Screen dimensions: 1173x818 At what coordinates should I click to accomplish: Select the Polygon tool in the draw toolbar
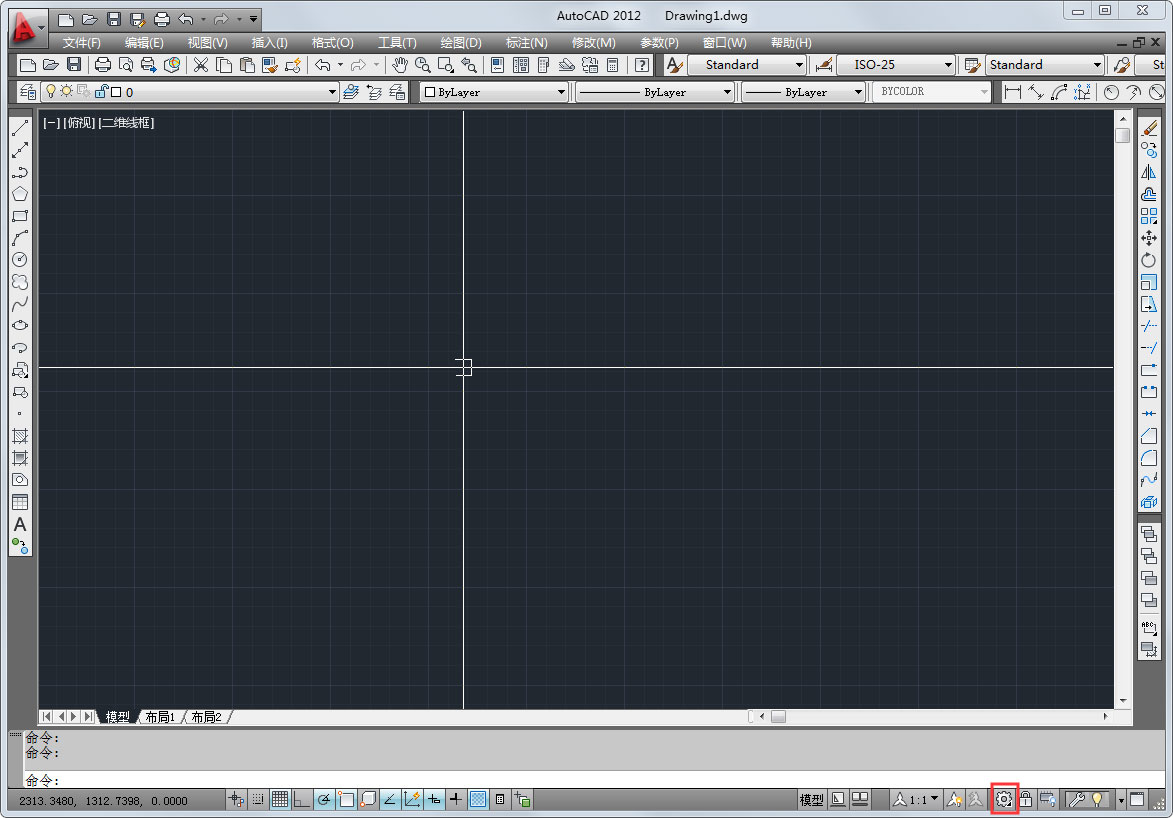21,193
